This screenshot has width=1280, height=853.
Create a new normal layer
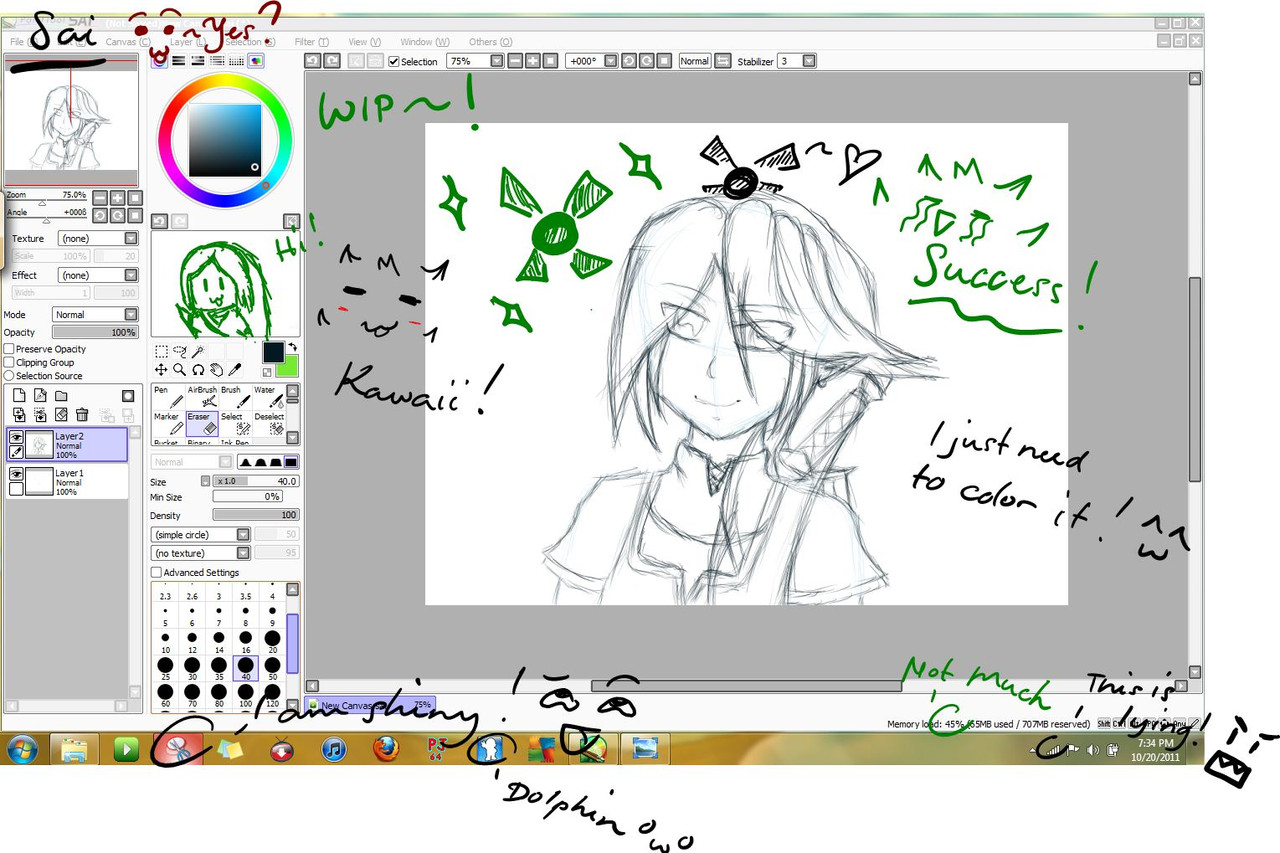point(19,396)
